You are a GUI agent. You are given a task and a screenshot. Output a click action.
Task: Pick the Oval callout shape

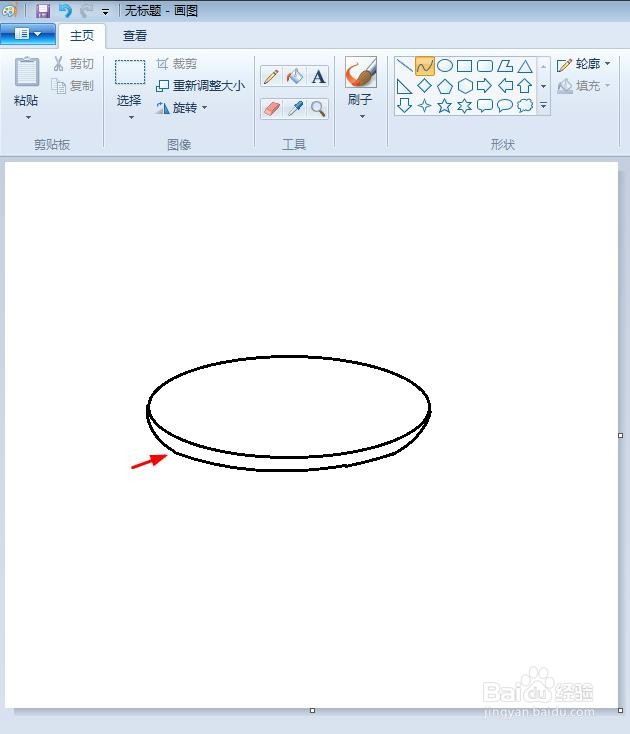point(505,106)
